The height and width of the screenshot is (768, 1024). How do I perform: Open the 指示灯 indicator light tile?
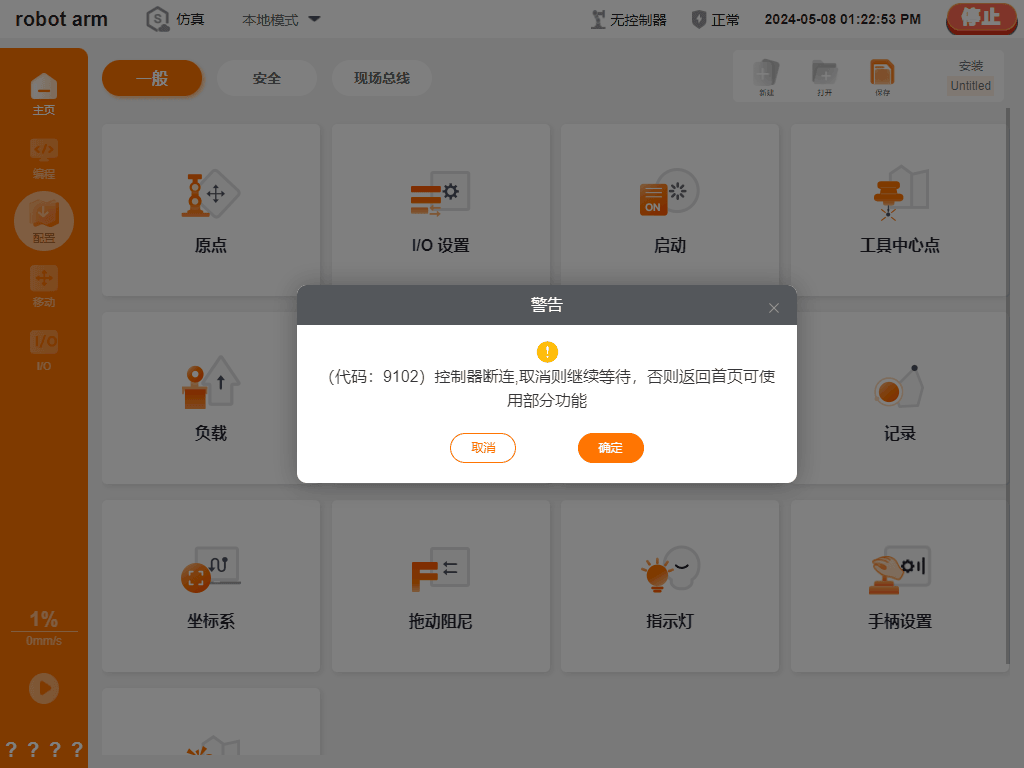click(669, 586)
